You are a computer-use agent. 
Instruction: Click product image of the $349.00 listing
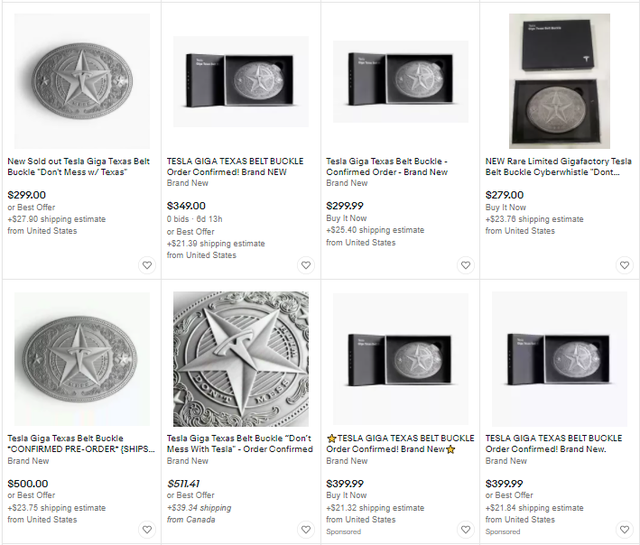241,82
